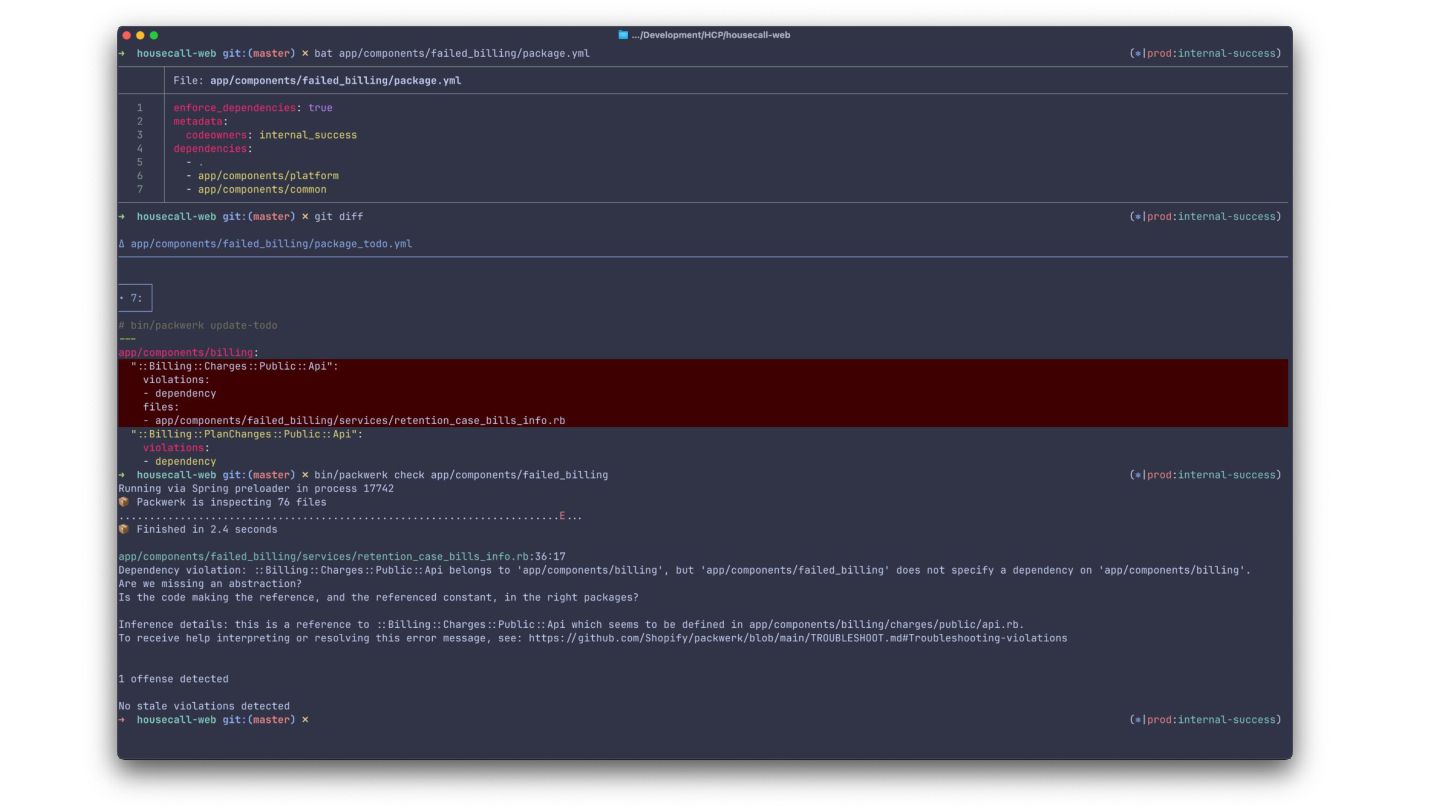Click the retention_case_bills_info.rb:36:17 file path
The image size is (1440, 810).
(x=341, y=557)
